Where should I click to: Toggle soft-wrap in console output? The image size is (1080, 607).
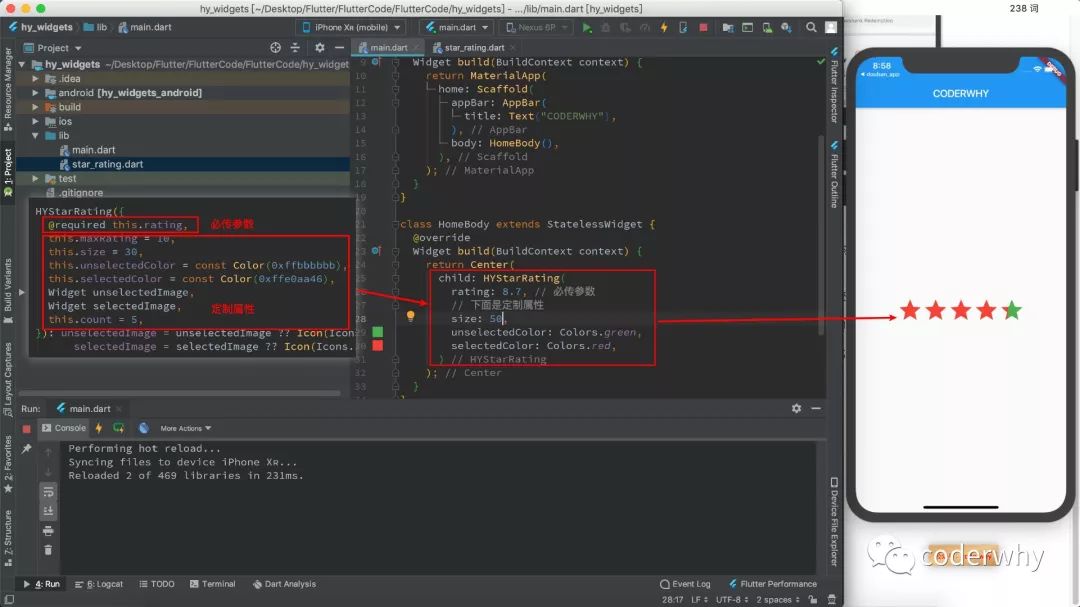[x=48, y=492]
